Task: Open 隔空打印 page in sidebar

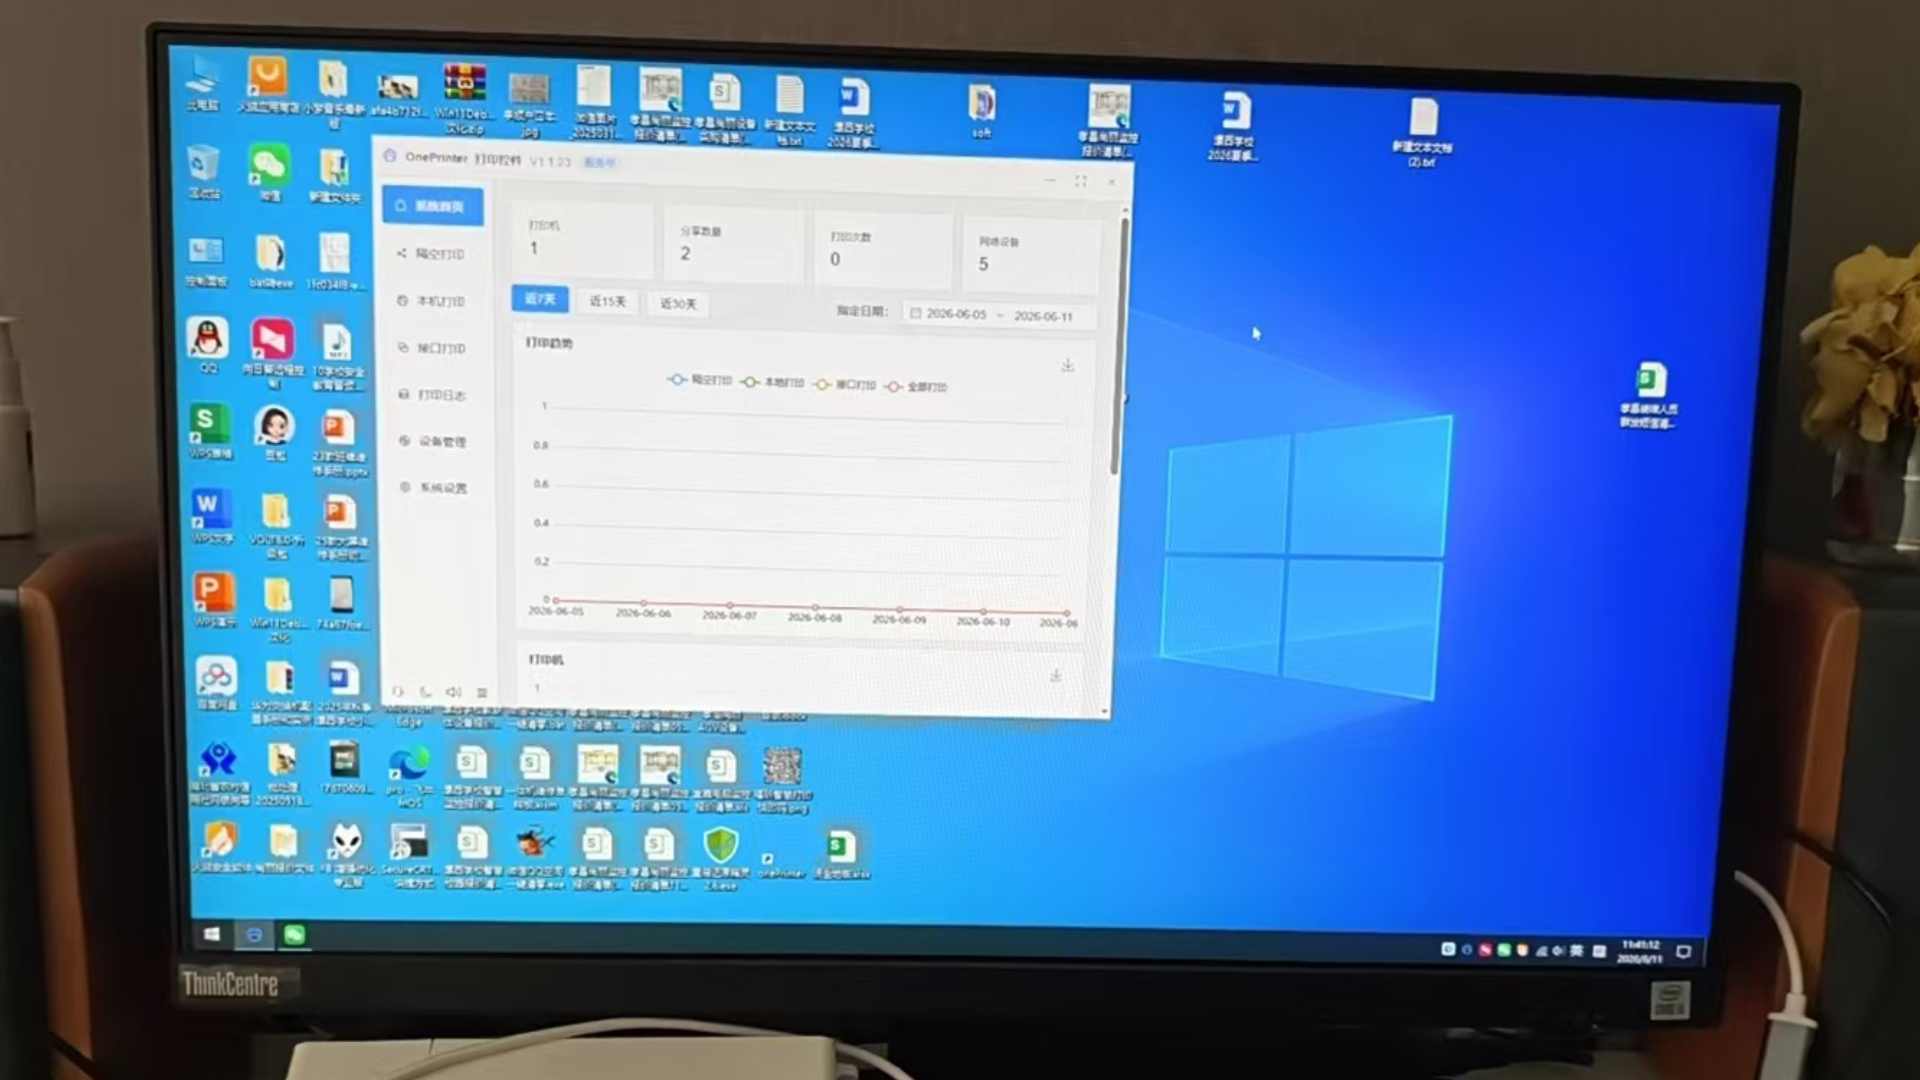Action: coord(431,254)
